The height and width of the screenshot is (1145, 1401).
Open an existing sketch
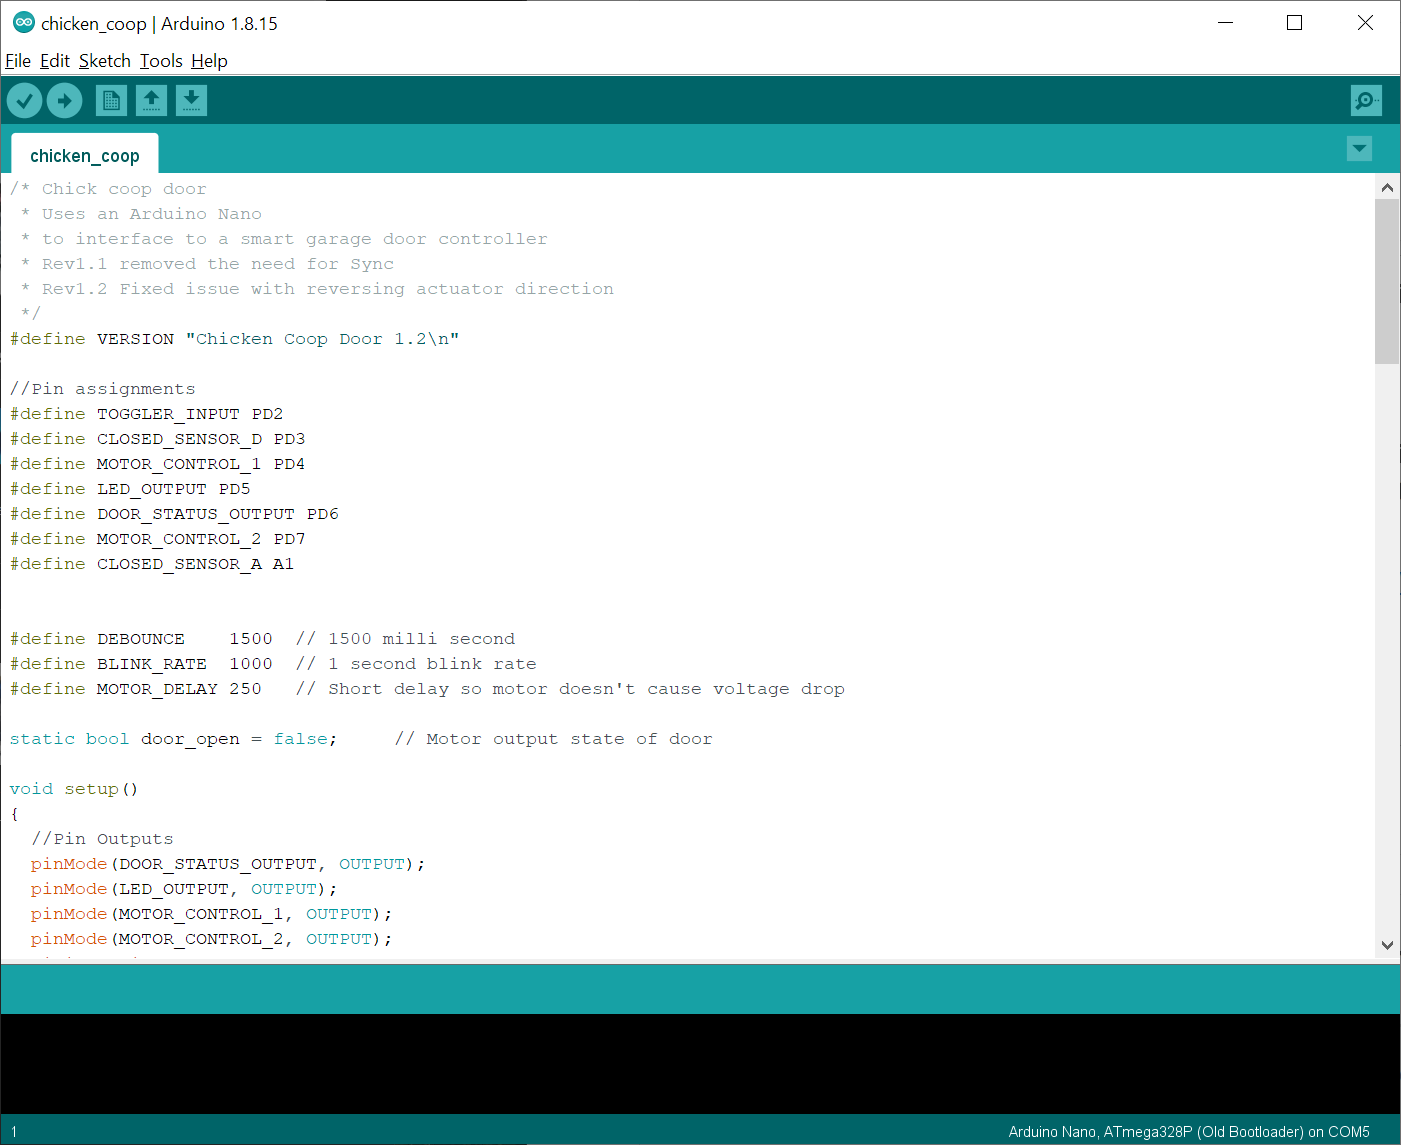151,100
